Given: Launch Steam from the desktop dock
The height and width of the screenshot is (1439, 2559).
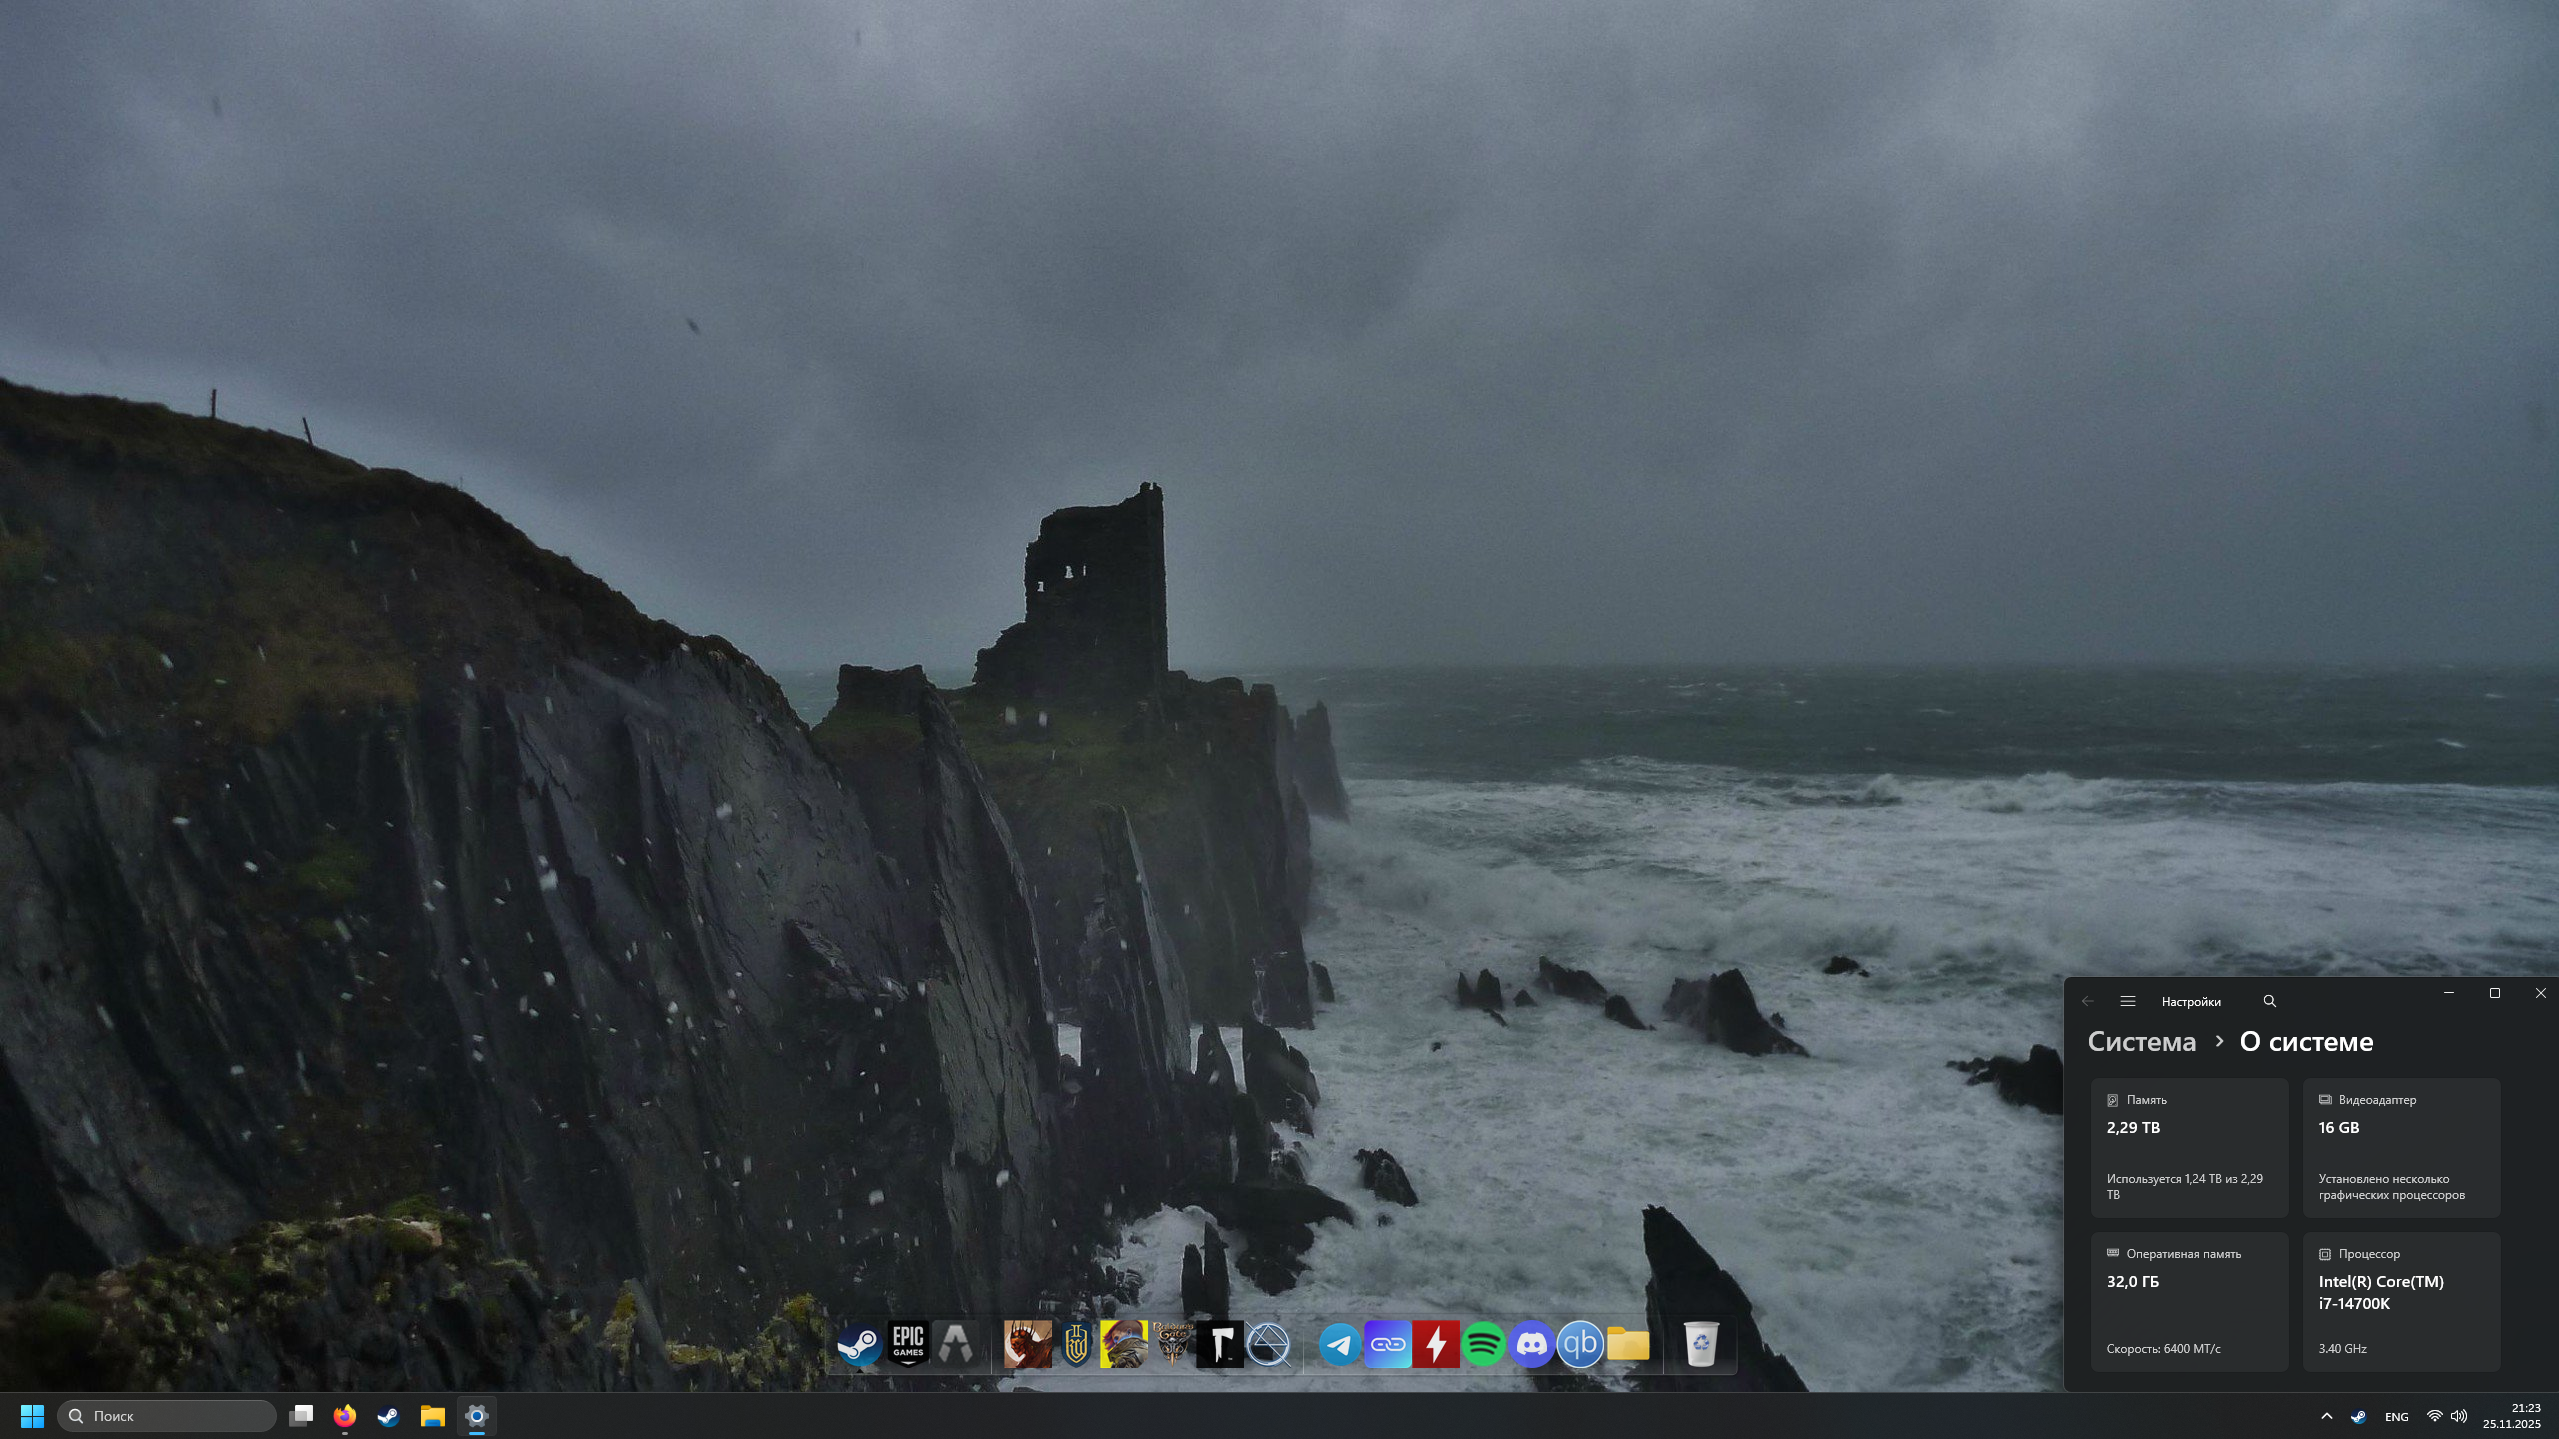Looking at the screenshot, I should tap(859, 1344).
